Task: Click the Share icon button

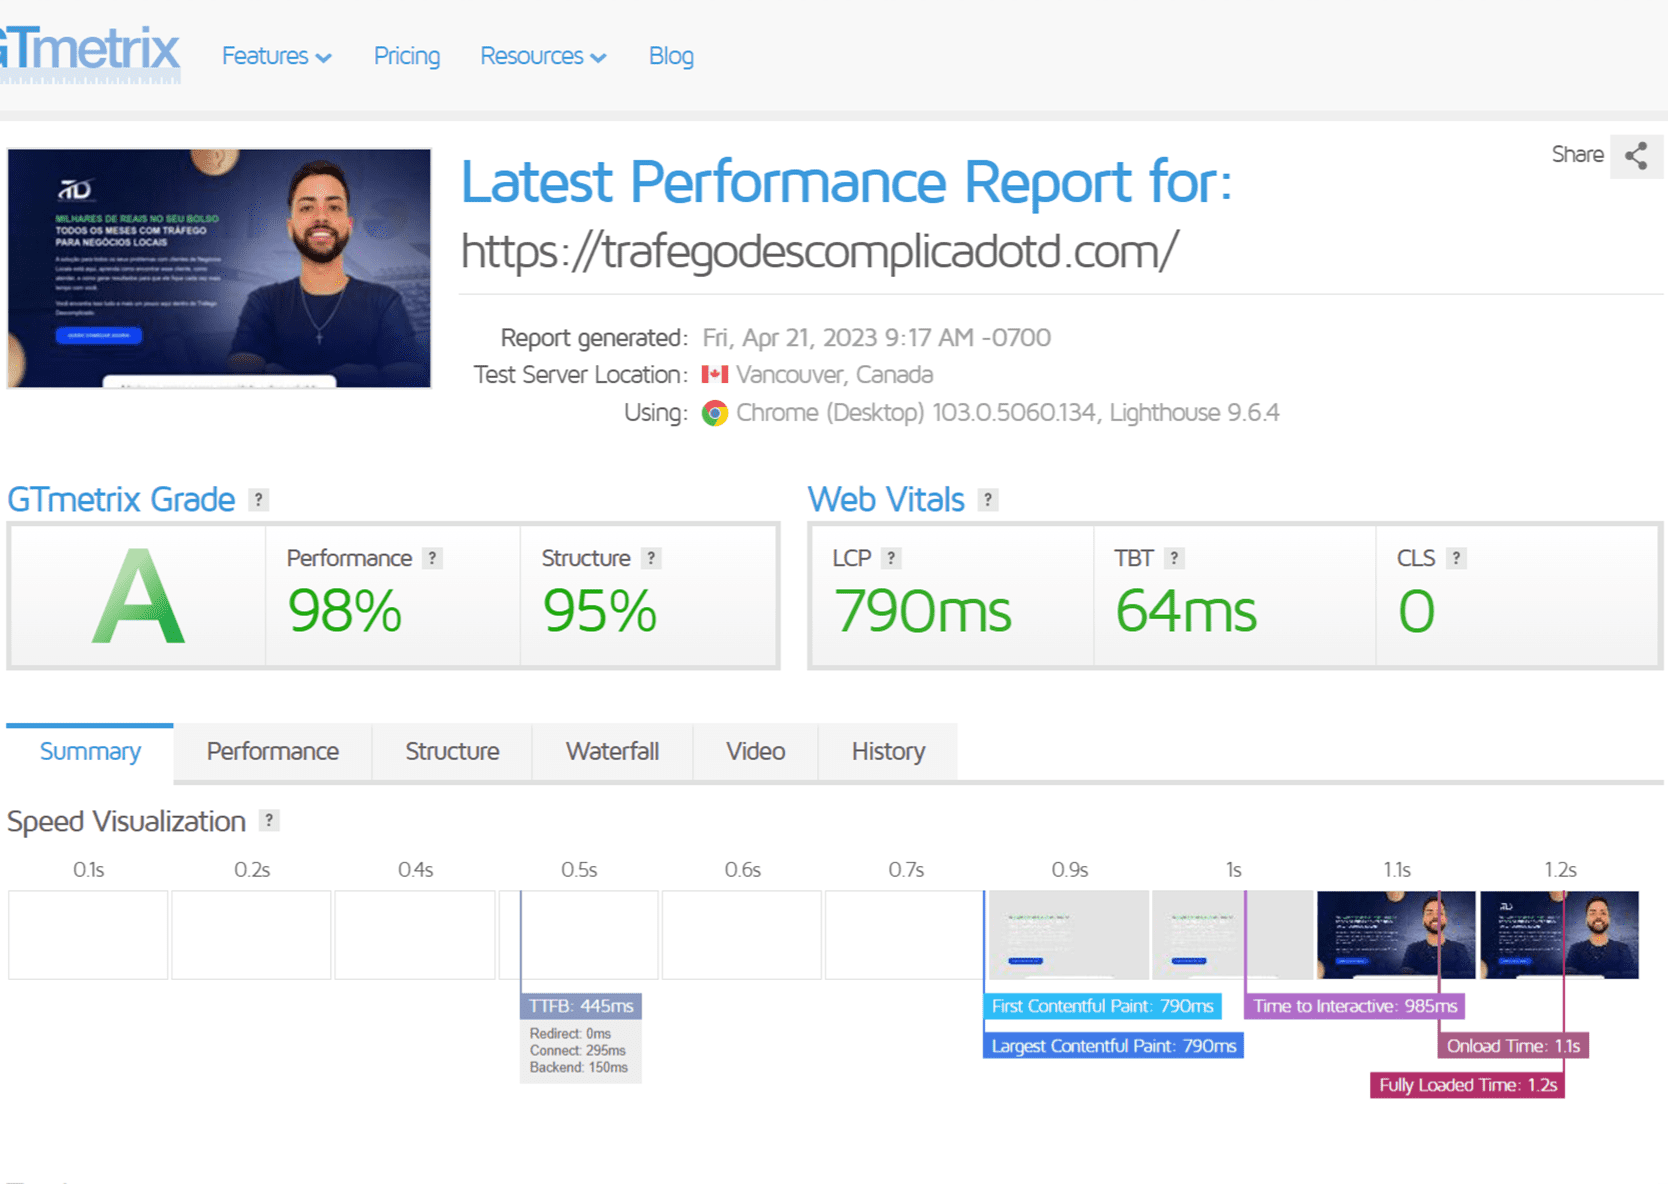Action: click(1636, 155)
